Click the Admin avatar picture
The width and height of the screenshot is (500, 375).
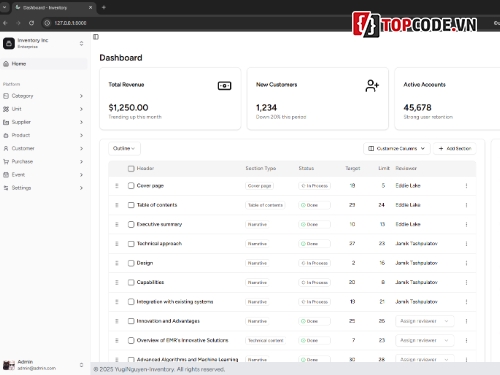[9, 365]
